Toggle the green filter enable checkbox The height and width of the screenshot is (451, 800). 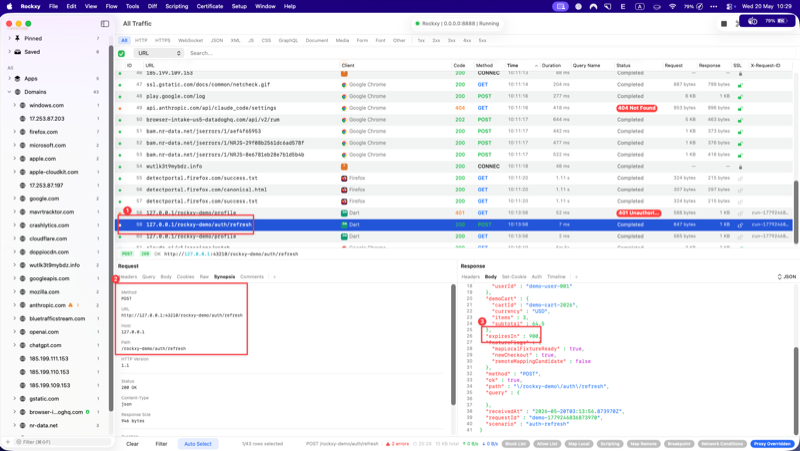(x=121, y=54)
